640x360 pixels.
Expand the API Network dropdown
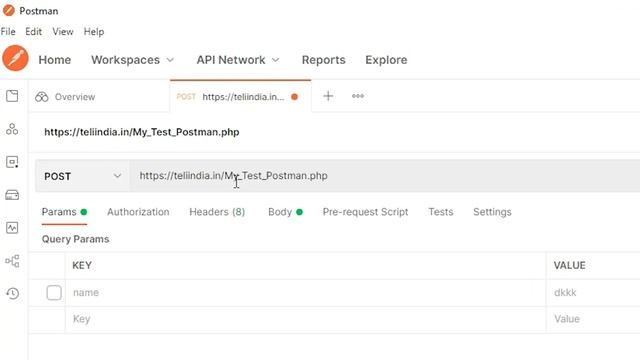(x=238, y=60)
